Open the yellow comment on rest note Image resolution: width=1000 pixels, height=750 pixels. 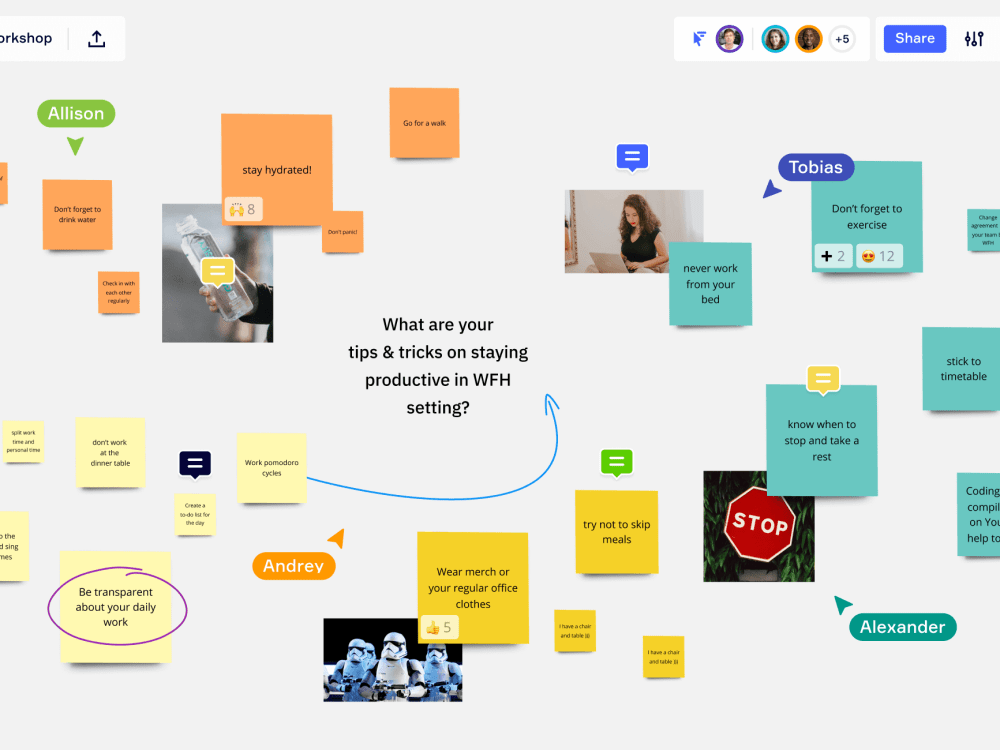[x=823, y=380]
